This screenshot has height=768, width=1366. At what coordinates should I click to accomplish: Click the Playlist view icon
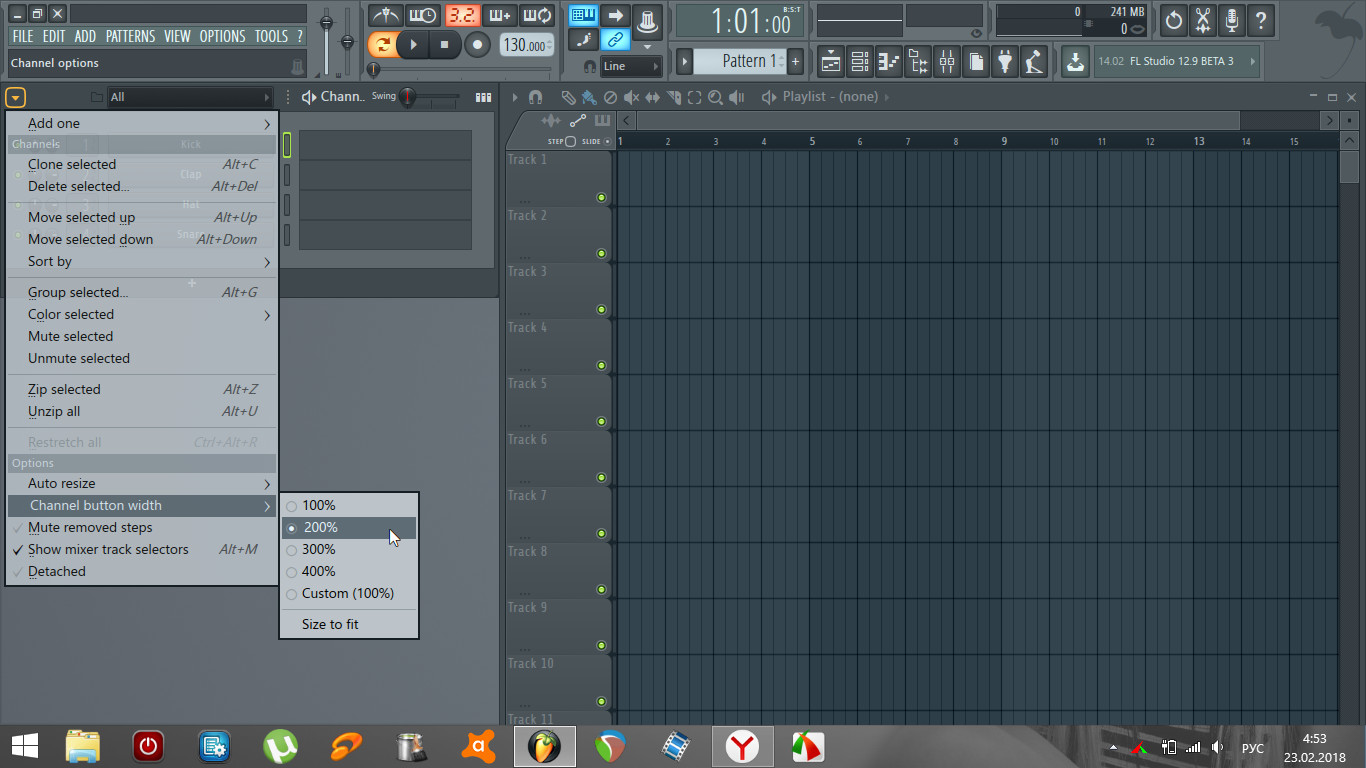click(830, 62)
